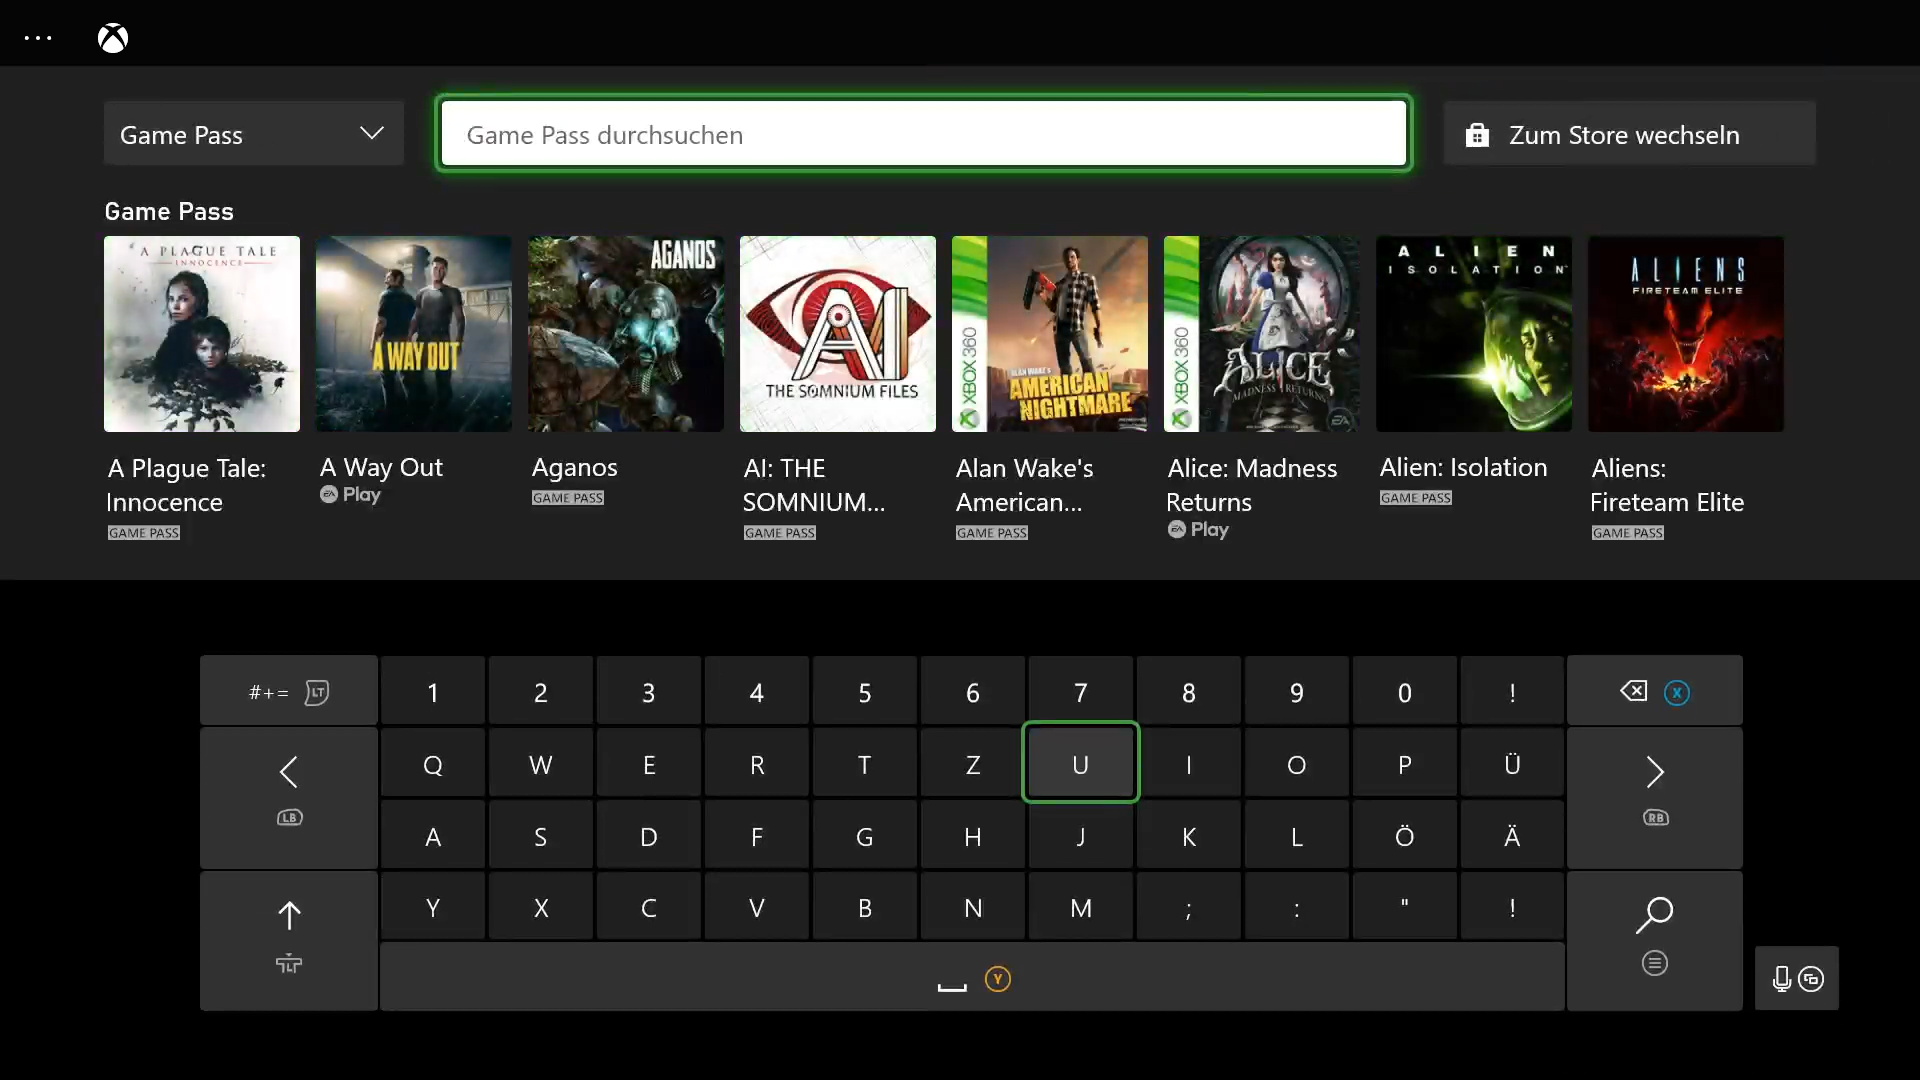1922x1080 pixels.
Task: Tap the number 7 key
Action: pos(1081,692)
